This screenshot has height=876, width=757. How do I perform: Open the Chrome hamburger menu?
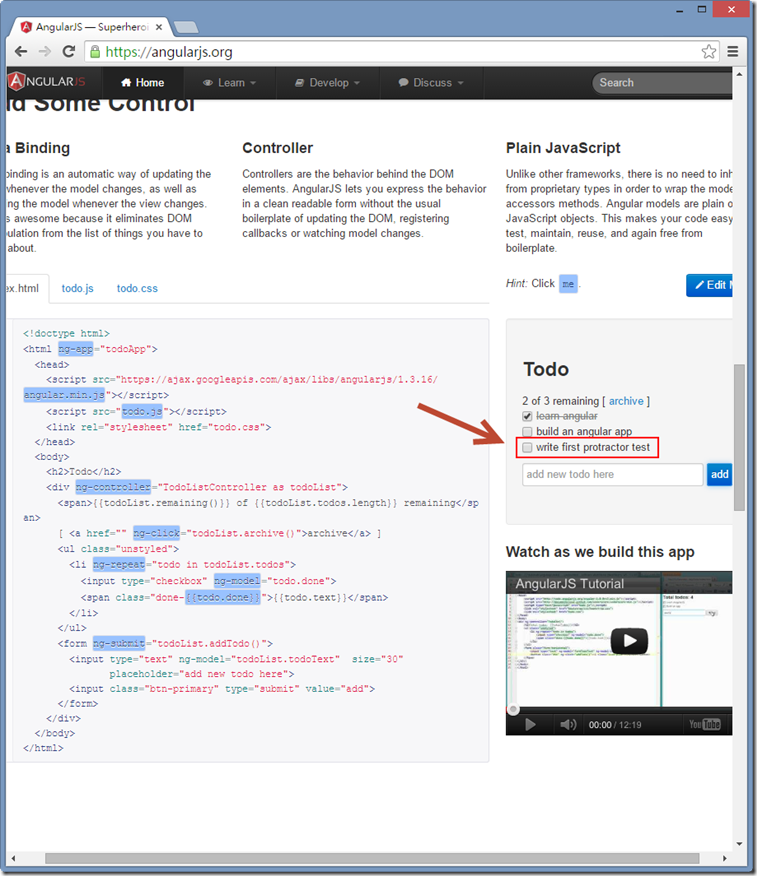733,52
